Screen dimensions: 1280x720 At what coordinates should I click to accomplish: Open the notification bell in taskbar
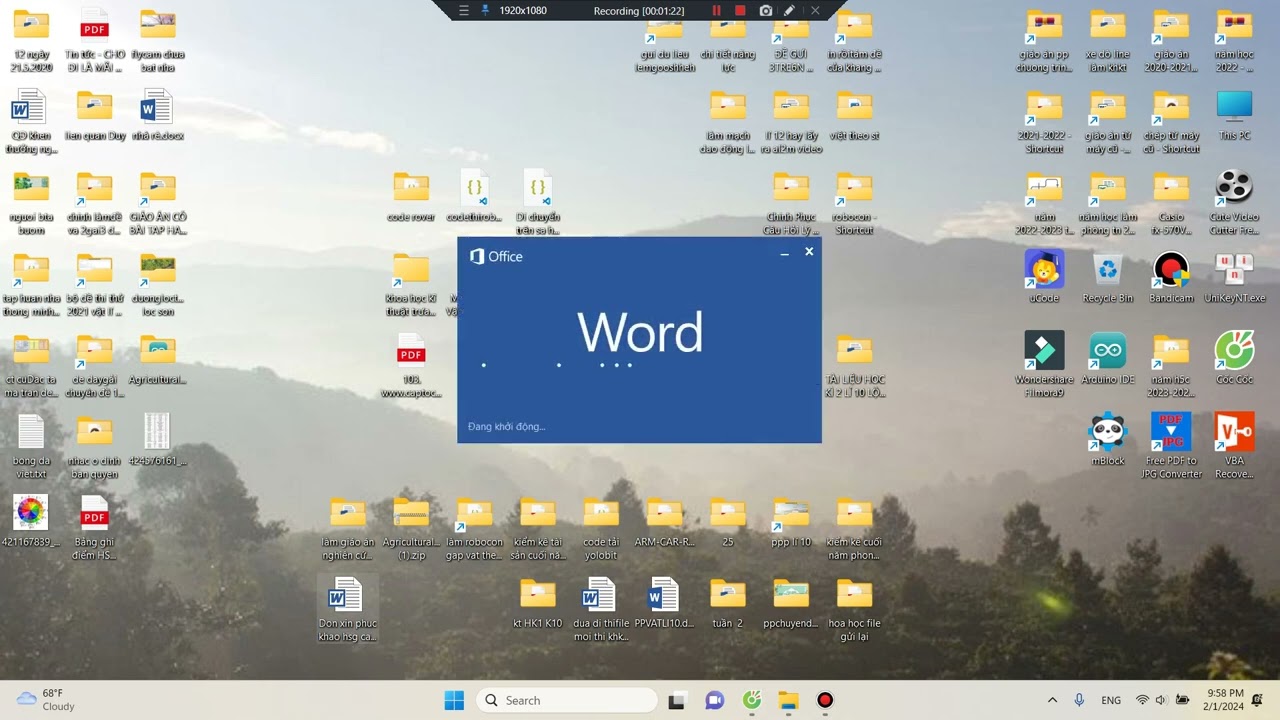click(x=1258, y=700)
